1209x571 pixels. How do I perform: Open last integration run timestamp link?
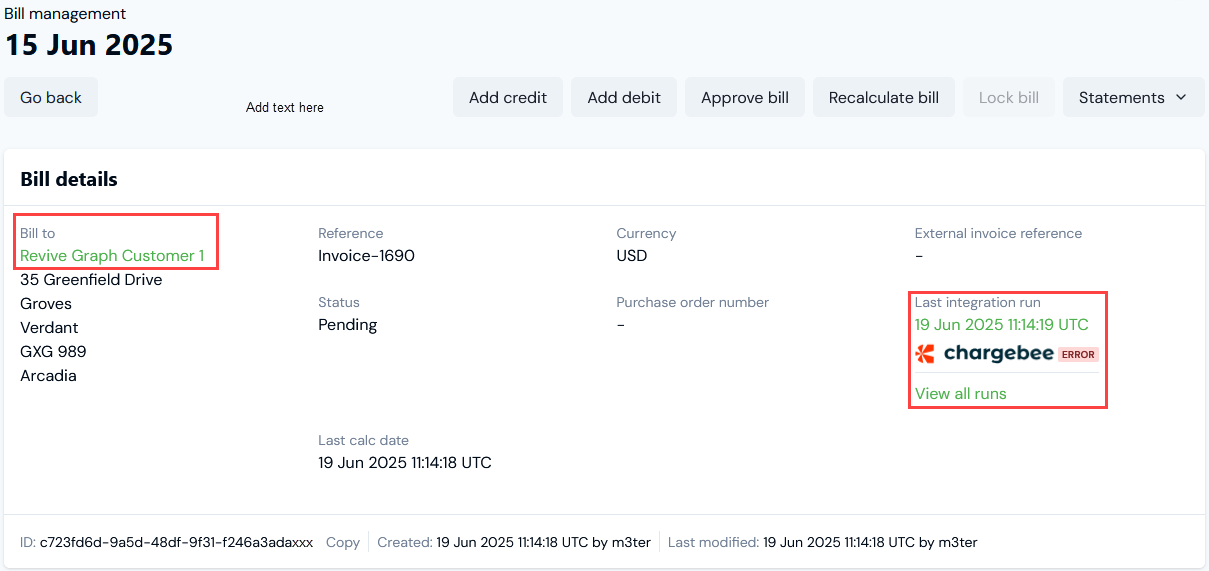click(x=1002, y=325)
